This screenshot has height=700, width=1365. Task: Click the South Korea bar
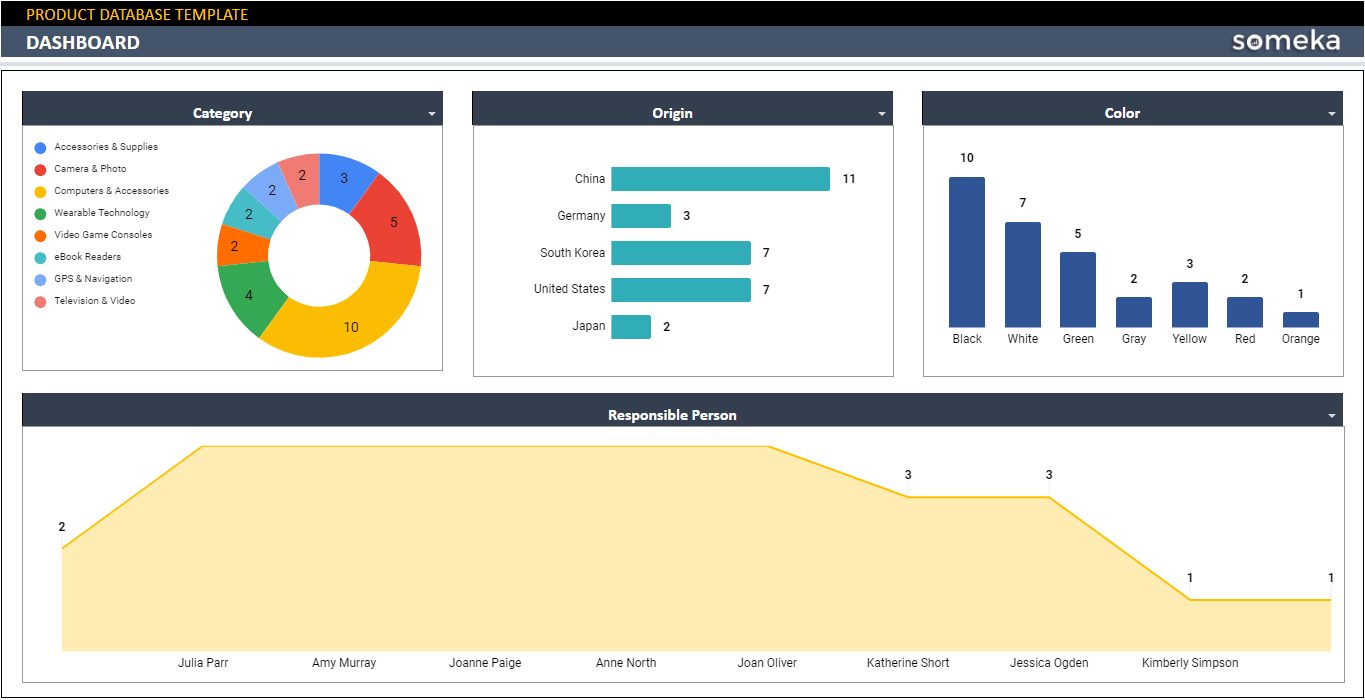tap(680, 253)
